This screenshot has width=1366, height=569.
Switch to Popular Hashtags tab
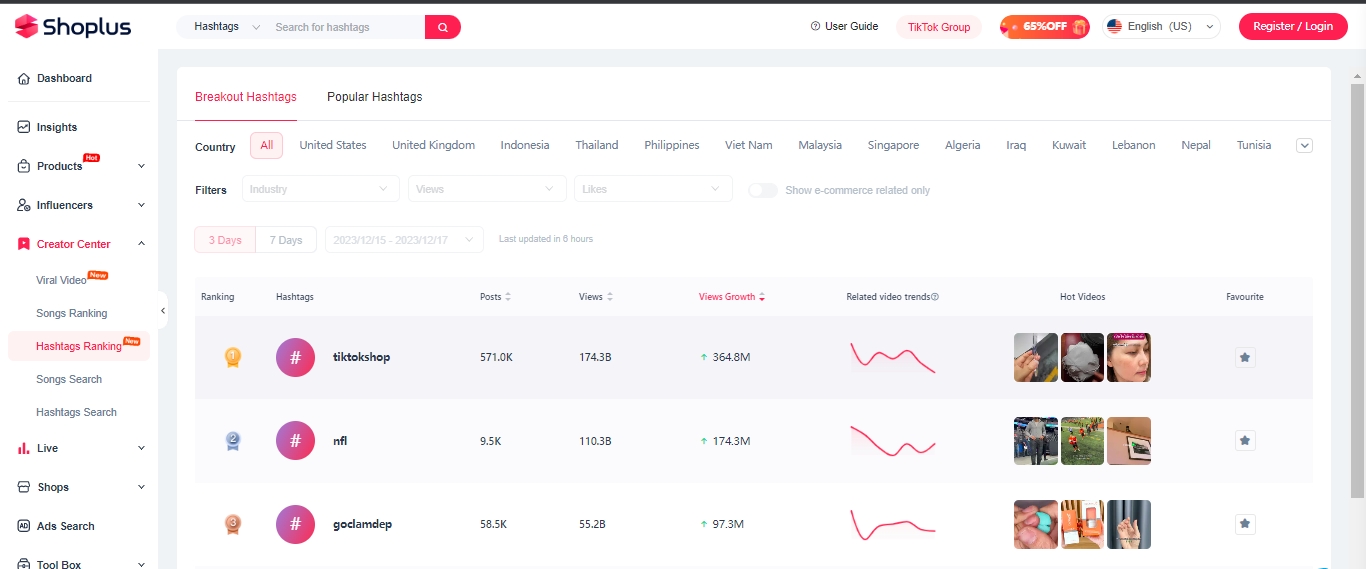pos(374,97)
